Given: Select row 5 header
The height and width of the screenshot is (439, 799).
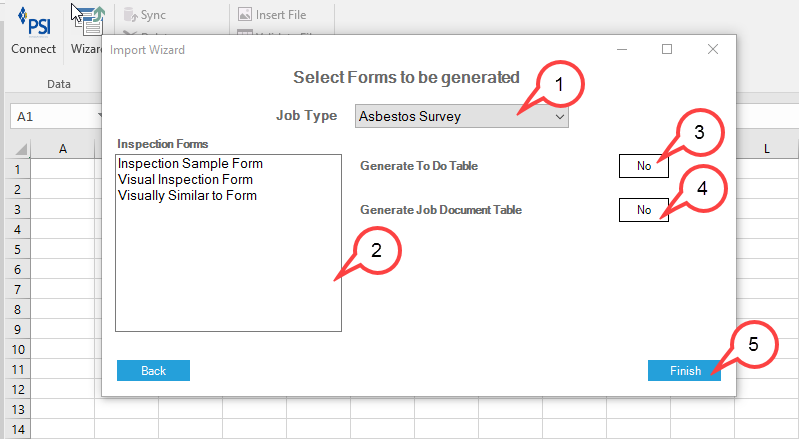Looking at the screenshot, I should click(17, 250).
